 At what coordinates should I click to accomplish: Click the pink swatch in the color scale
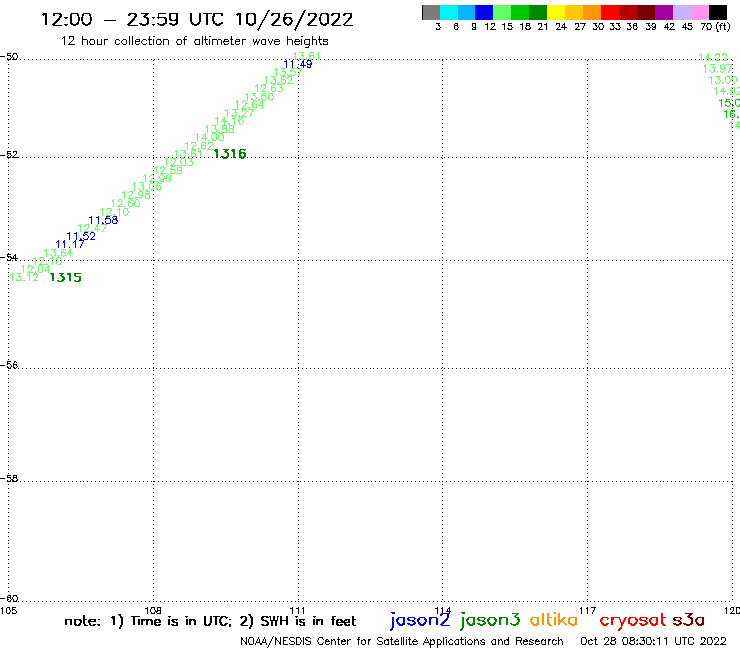click(700, 12)
